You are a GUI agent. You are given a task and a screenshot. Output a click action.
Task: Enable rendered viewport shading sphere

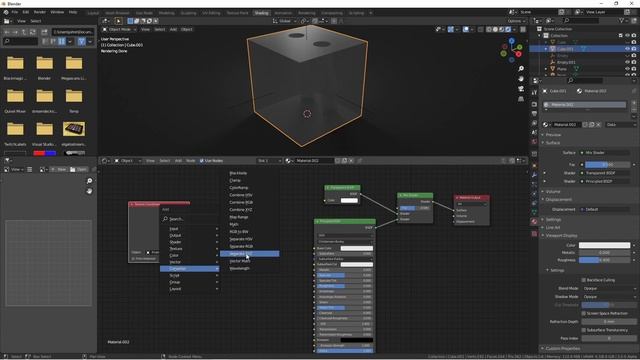pyautogui.click(x=508, y=29)
